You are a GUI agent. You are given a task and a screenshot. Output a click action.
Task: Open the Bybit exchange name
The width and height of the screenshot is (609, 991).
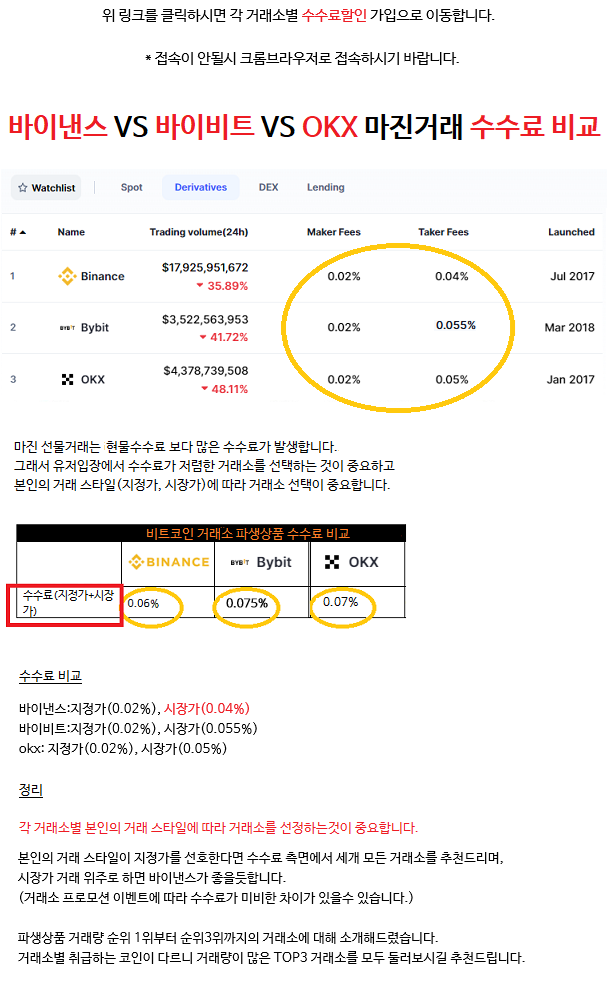coord(95,327)
